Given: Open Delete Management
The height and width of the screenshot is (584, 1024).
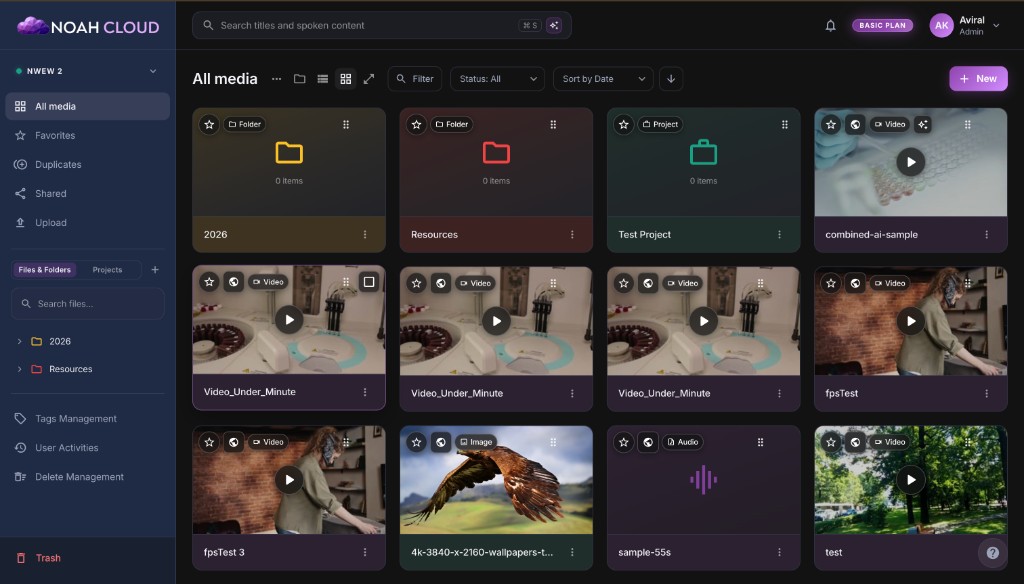Looking at the screenshot, I should (88, 477).
